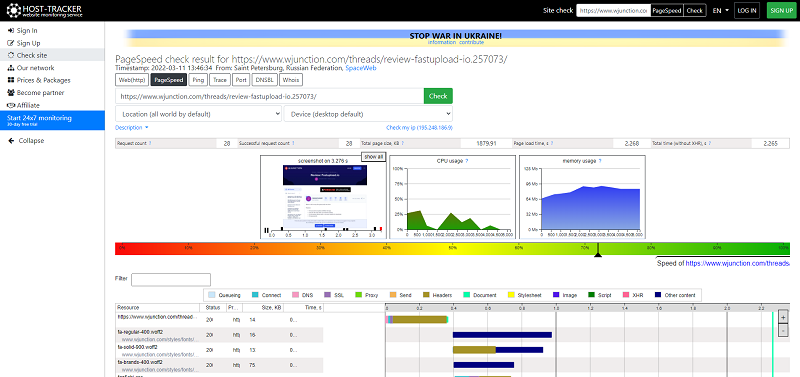Click the SSL legend swatch

click(328, 295)
